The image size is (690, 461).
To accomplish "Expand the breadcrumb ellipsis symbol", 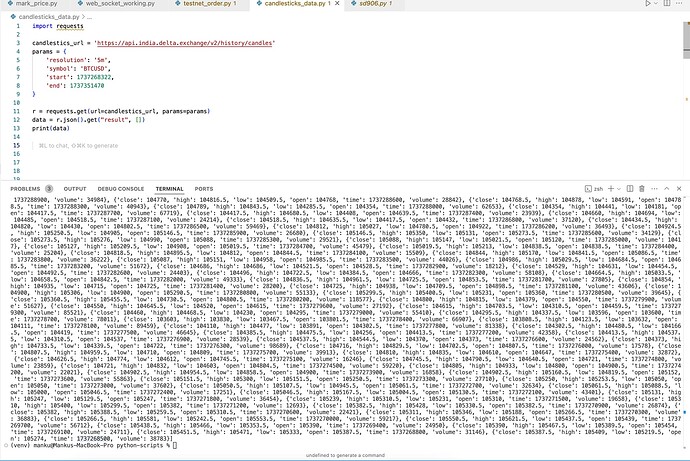I will [89, 17].
